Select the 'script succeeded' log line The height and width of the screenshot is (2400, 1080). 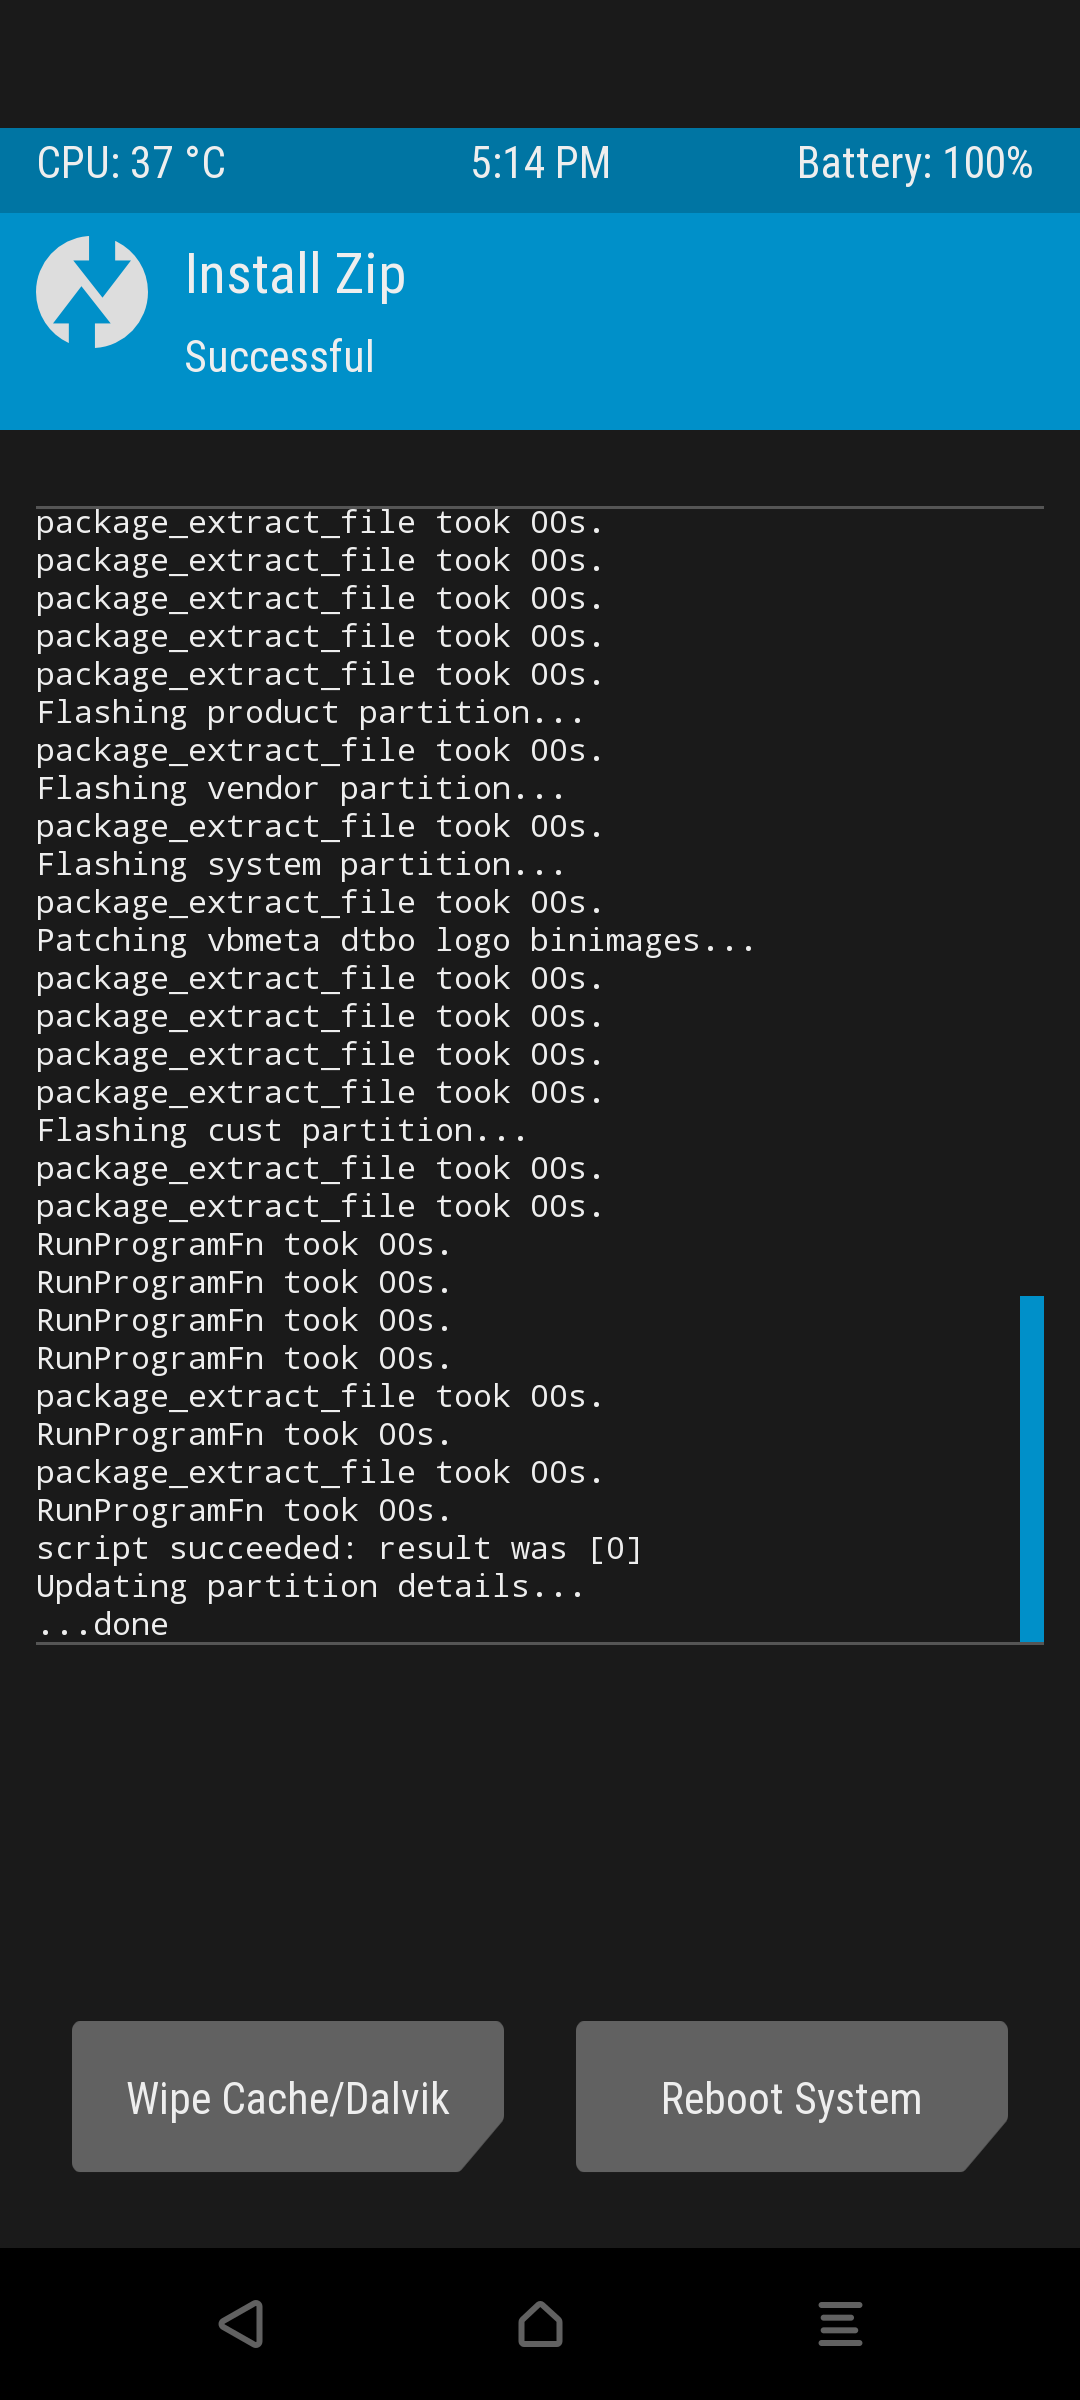click(339, 1549)
